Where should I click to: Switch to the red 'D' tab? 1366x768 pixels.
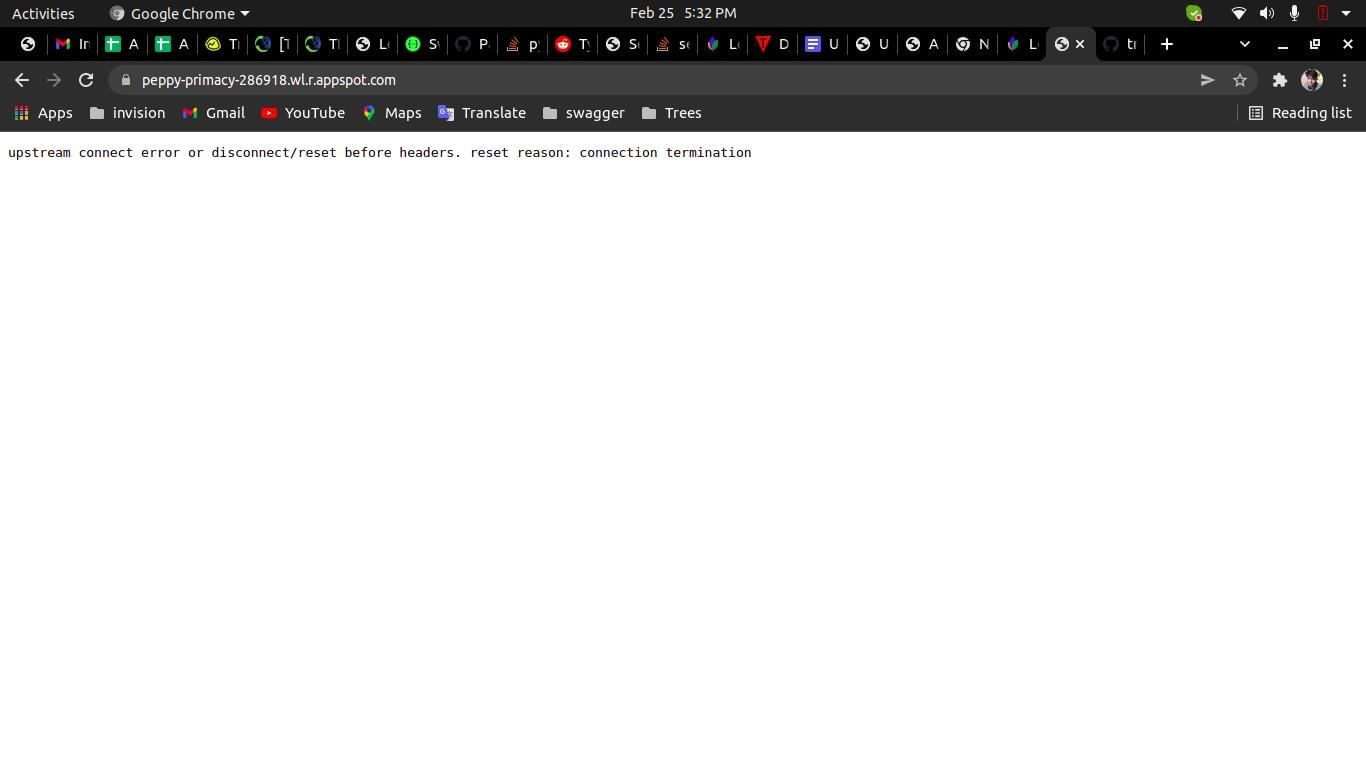[x=772, y=44]
